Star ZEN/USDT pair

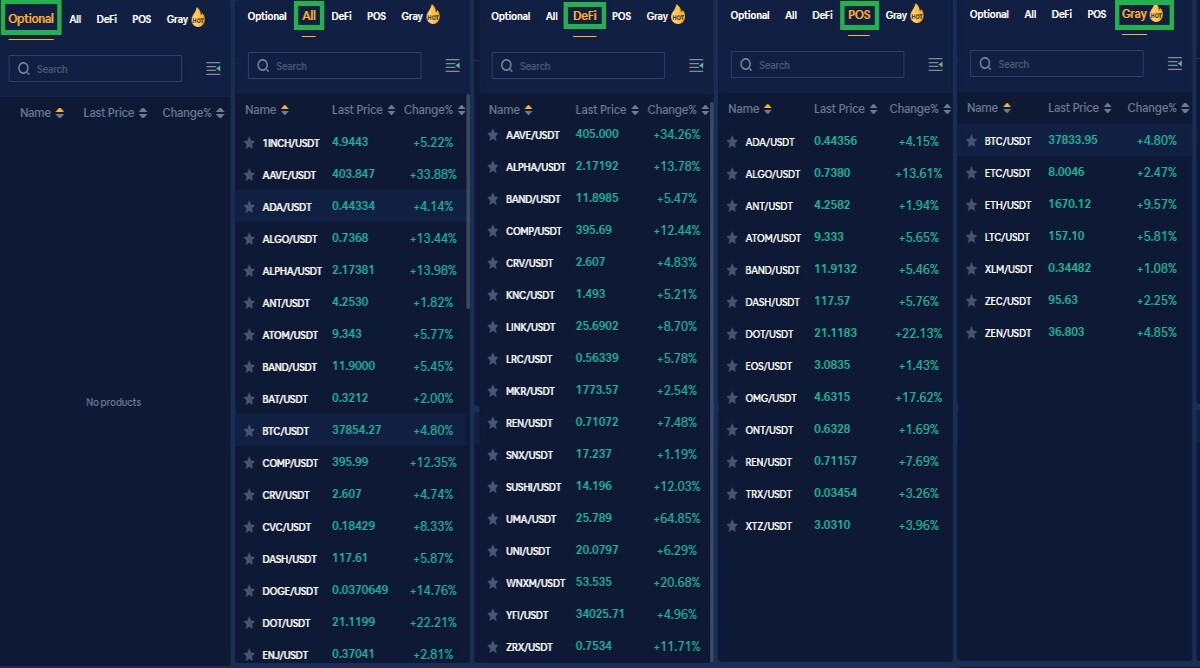tap(971, 333)
